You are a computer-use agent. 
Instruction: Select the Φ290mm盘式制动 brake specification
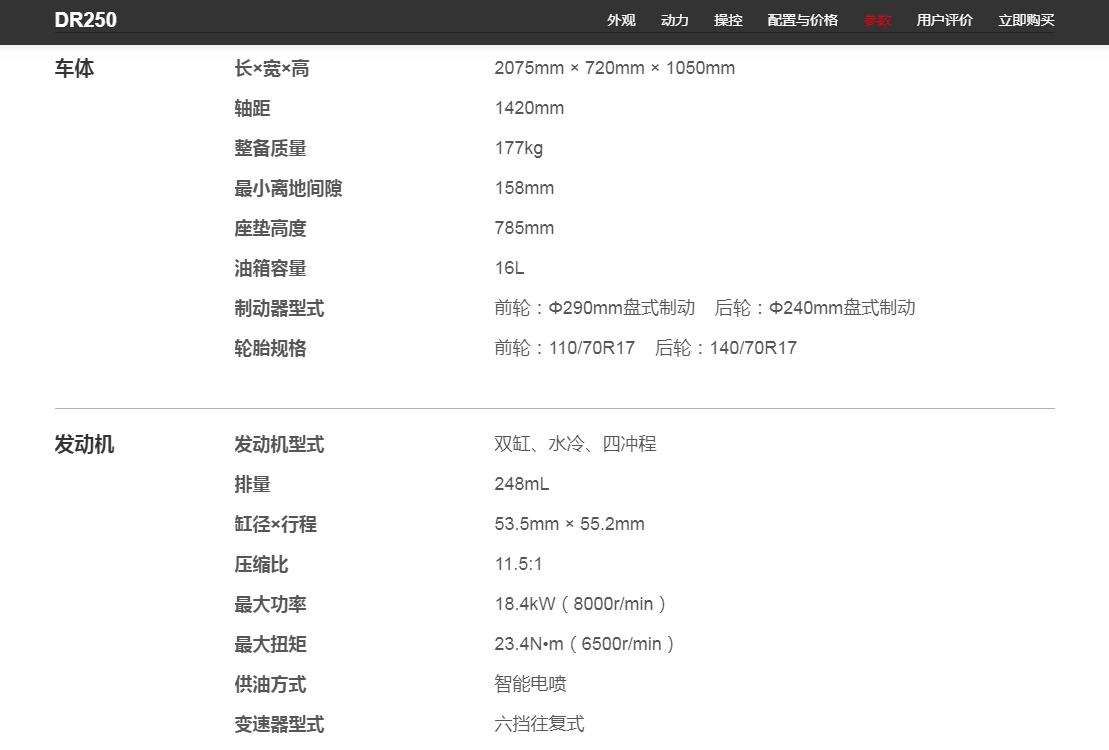[x=622, y=308]
